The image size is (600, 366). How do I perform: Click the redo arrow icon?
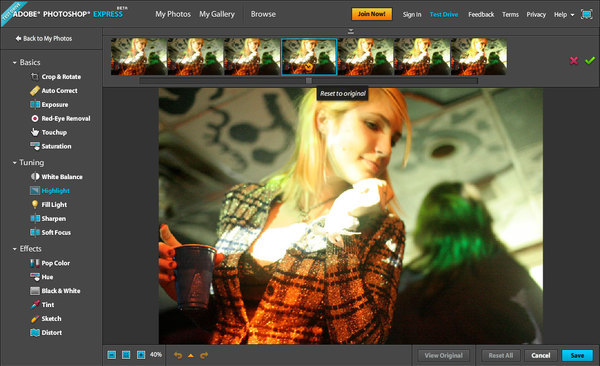(x=204, y=355)
